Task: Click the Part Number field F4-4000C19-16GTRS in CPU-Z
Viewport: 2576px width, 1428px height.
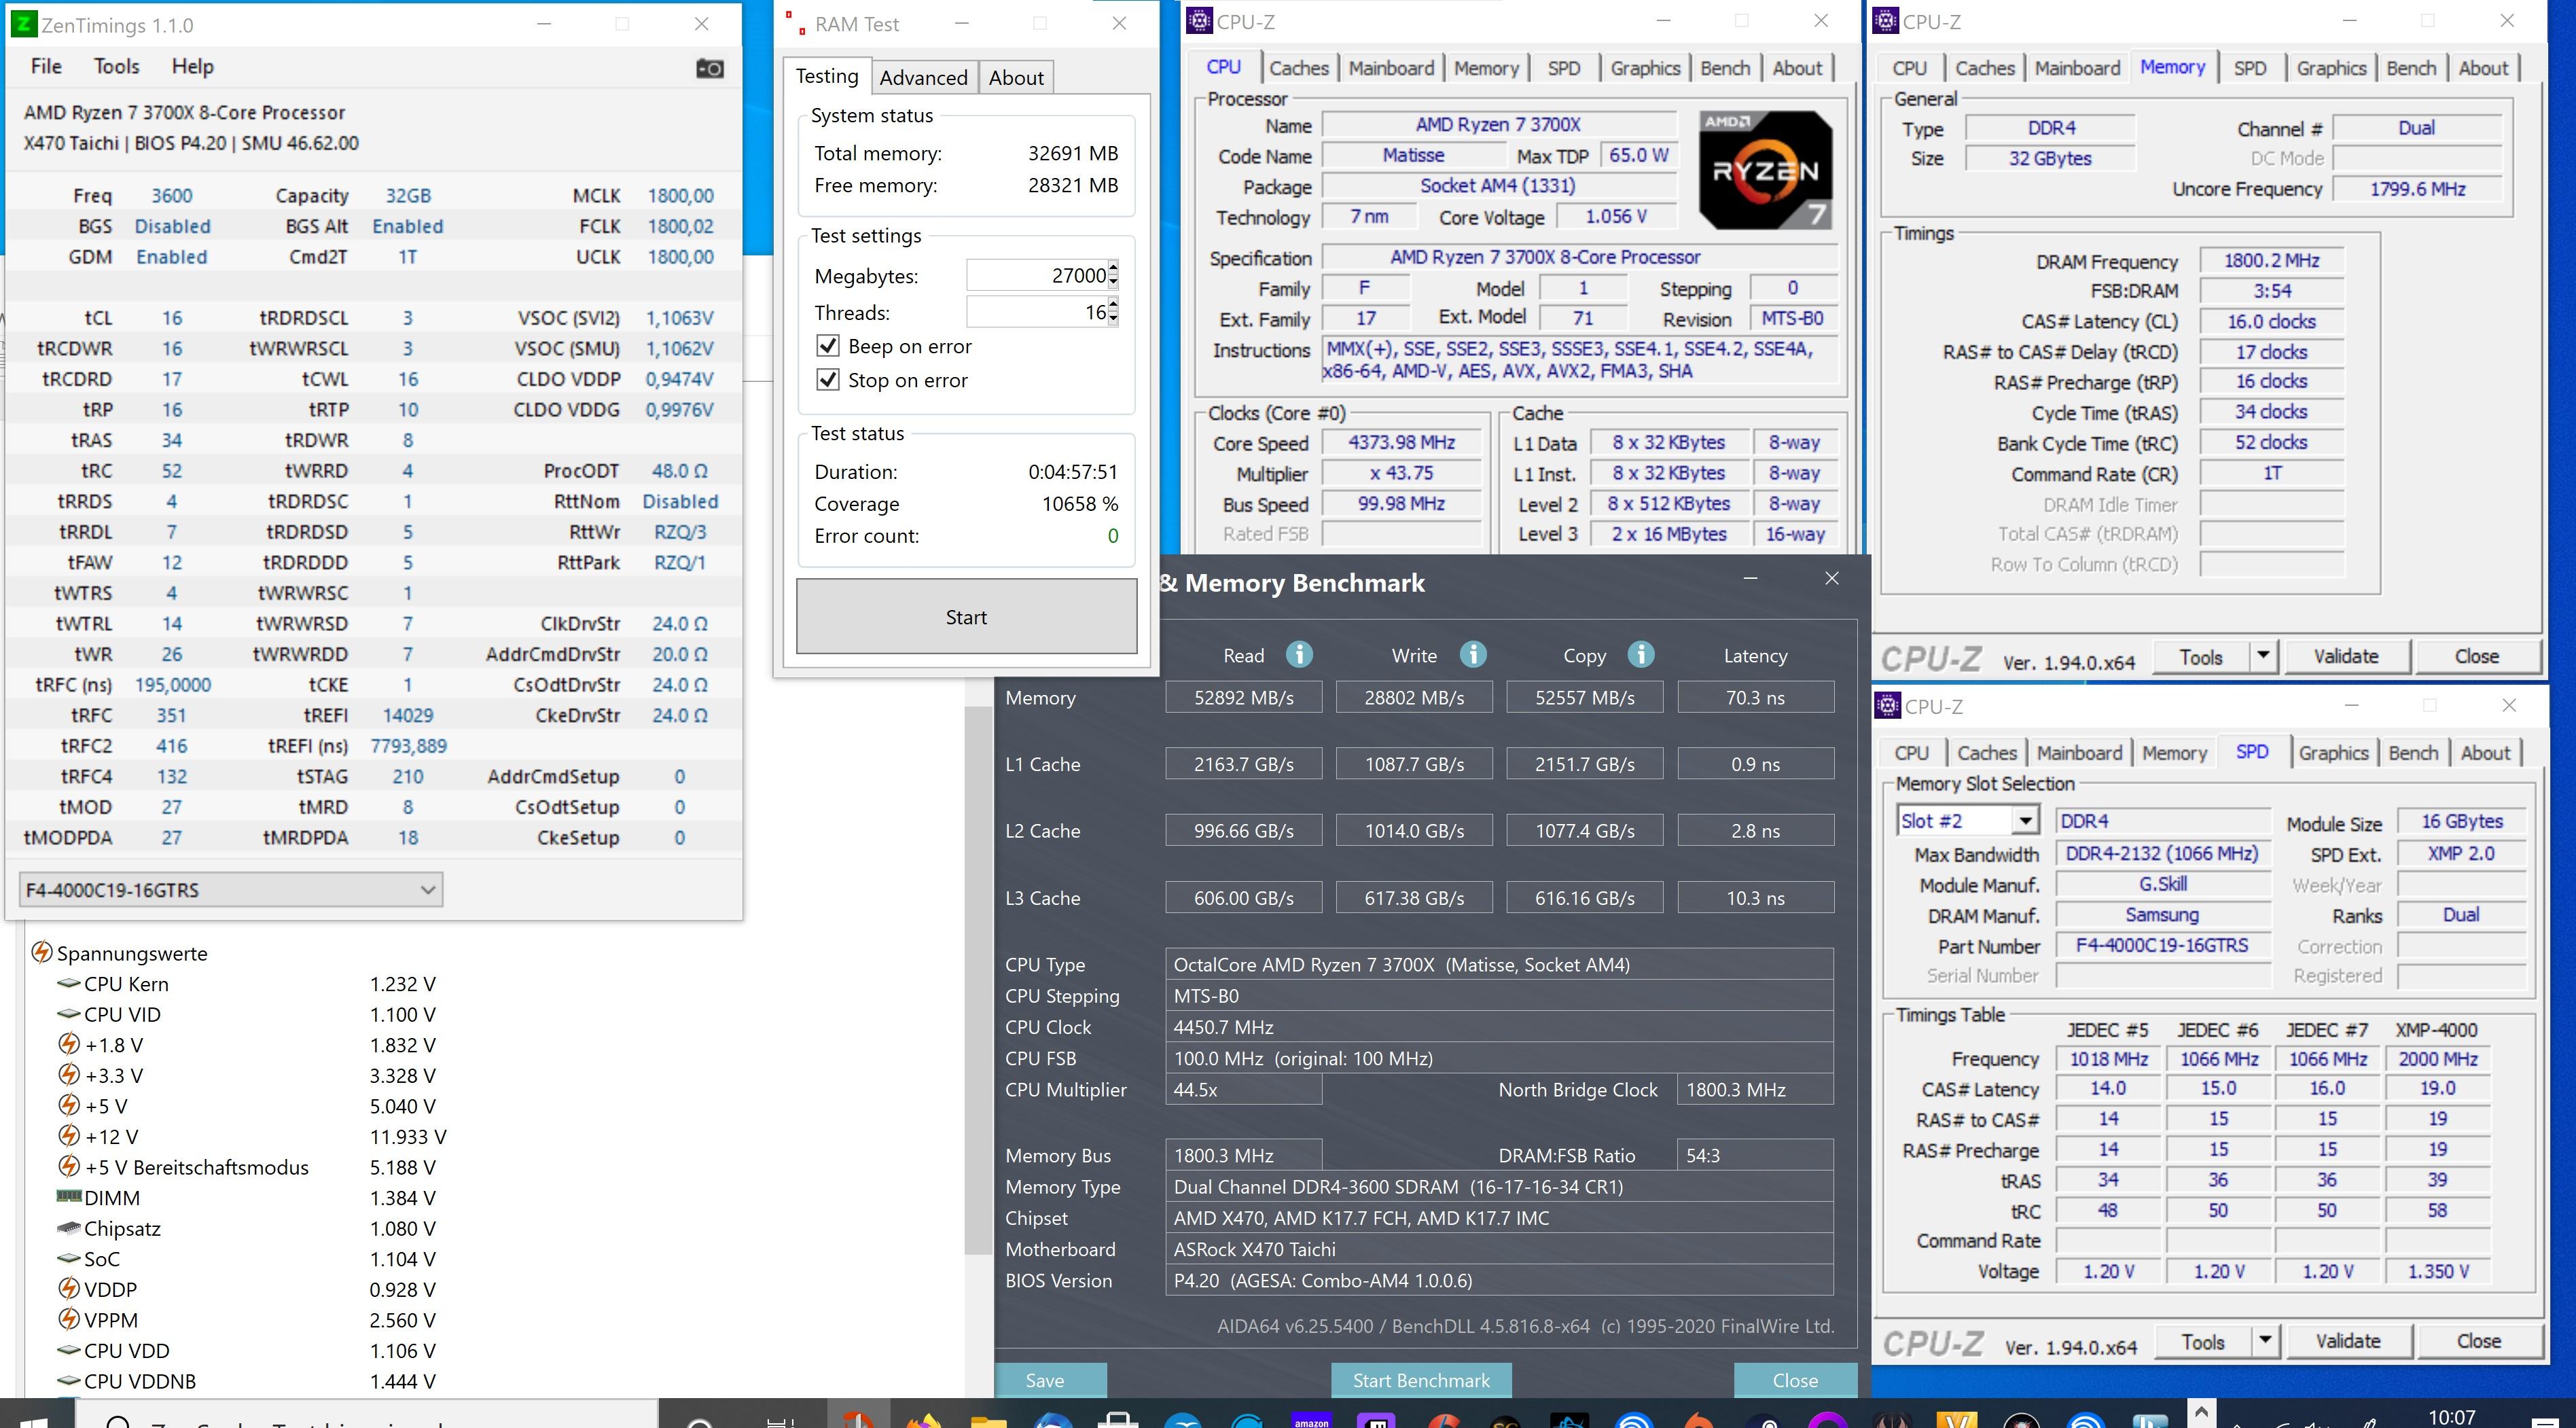Action: (x=2162, y=945)
